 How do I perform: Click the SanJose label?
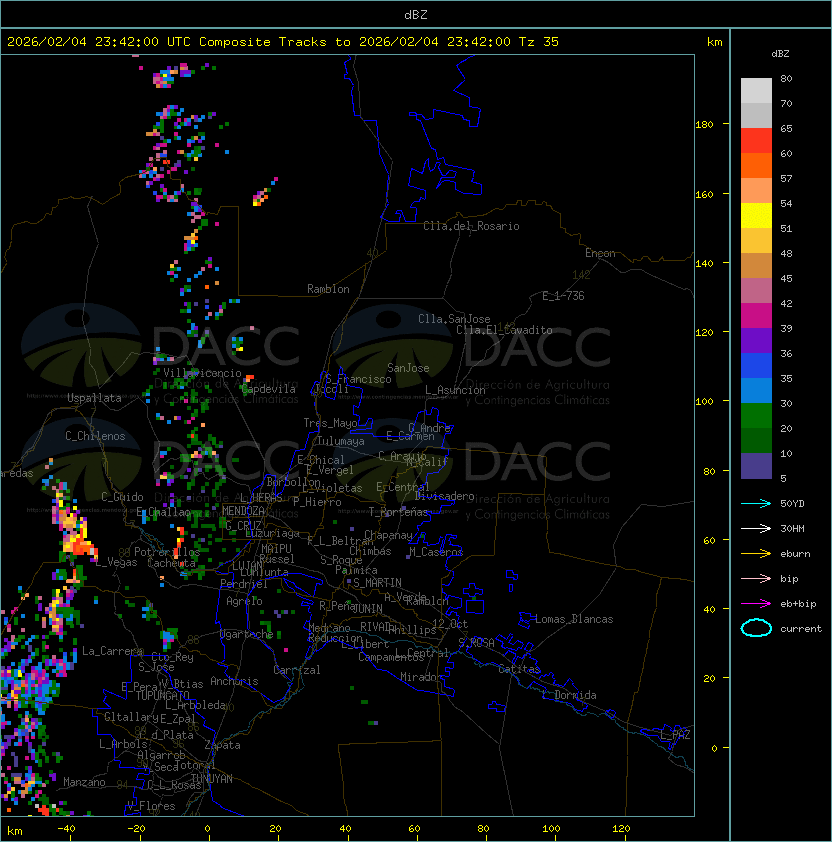[408, 368]
